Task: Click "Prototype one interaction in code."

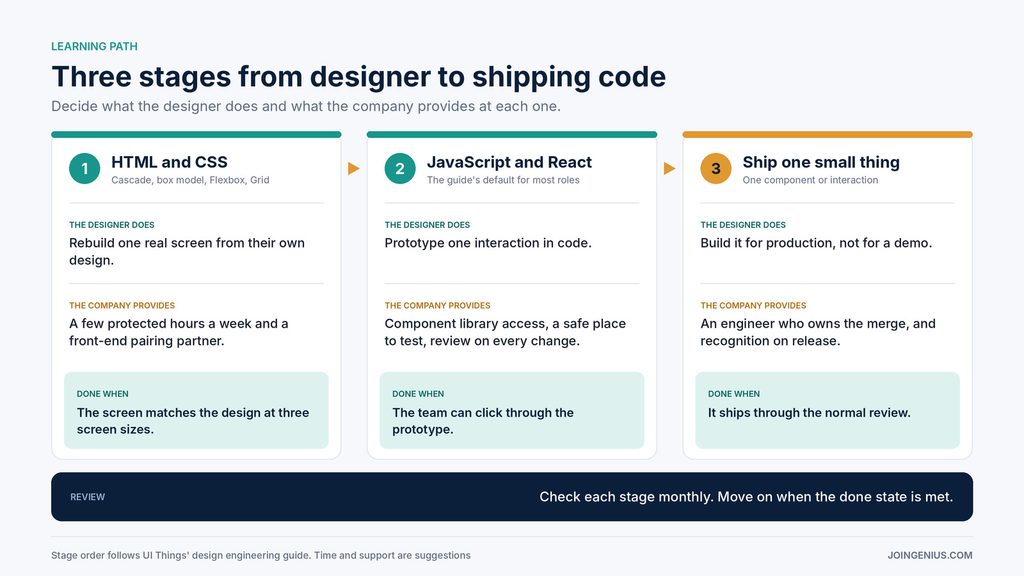Action: pos(488,243)
